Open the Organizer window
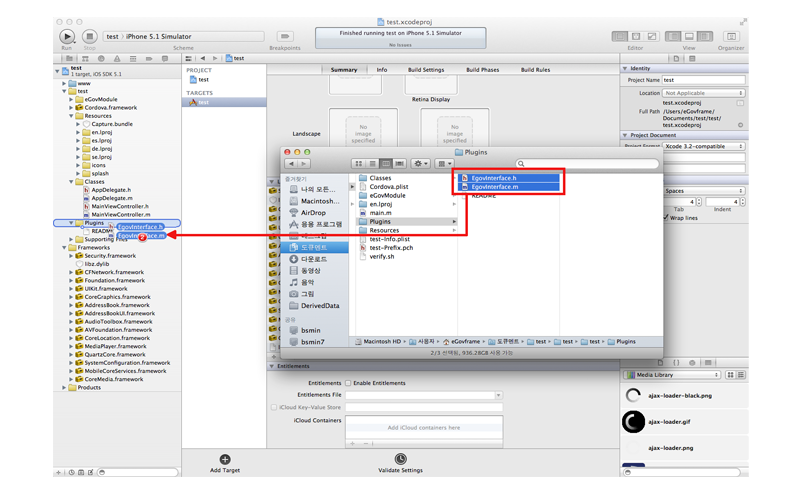 731,37
